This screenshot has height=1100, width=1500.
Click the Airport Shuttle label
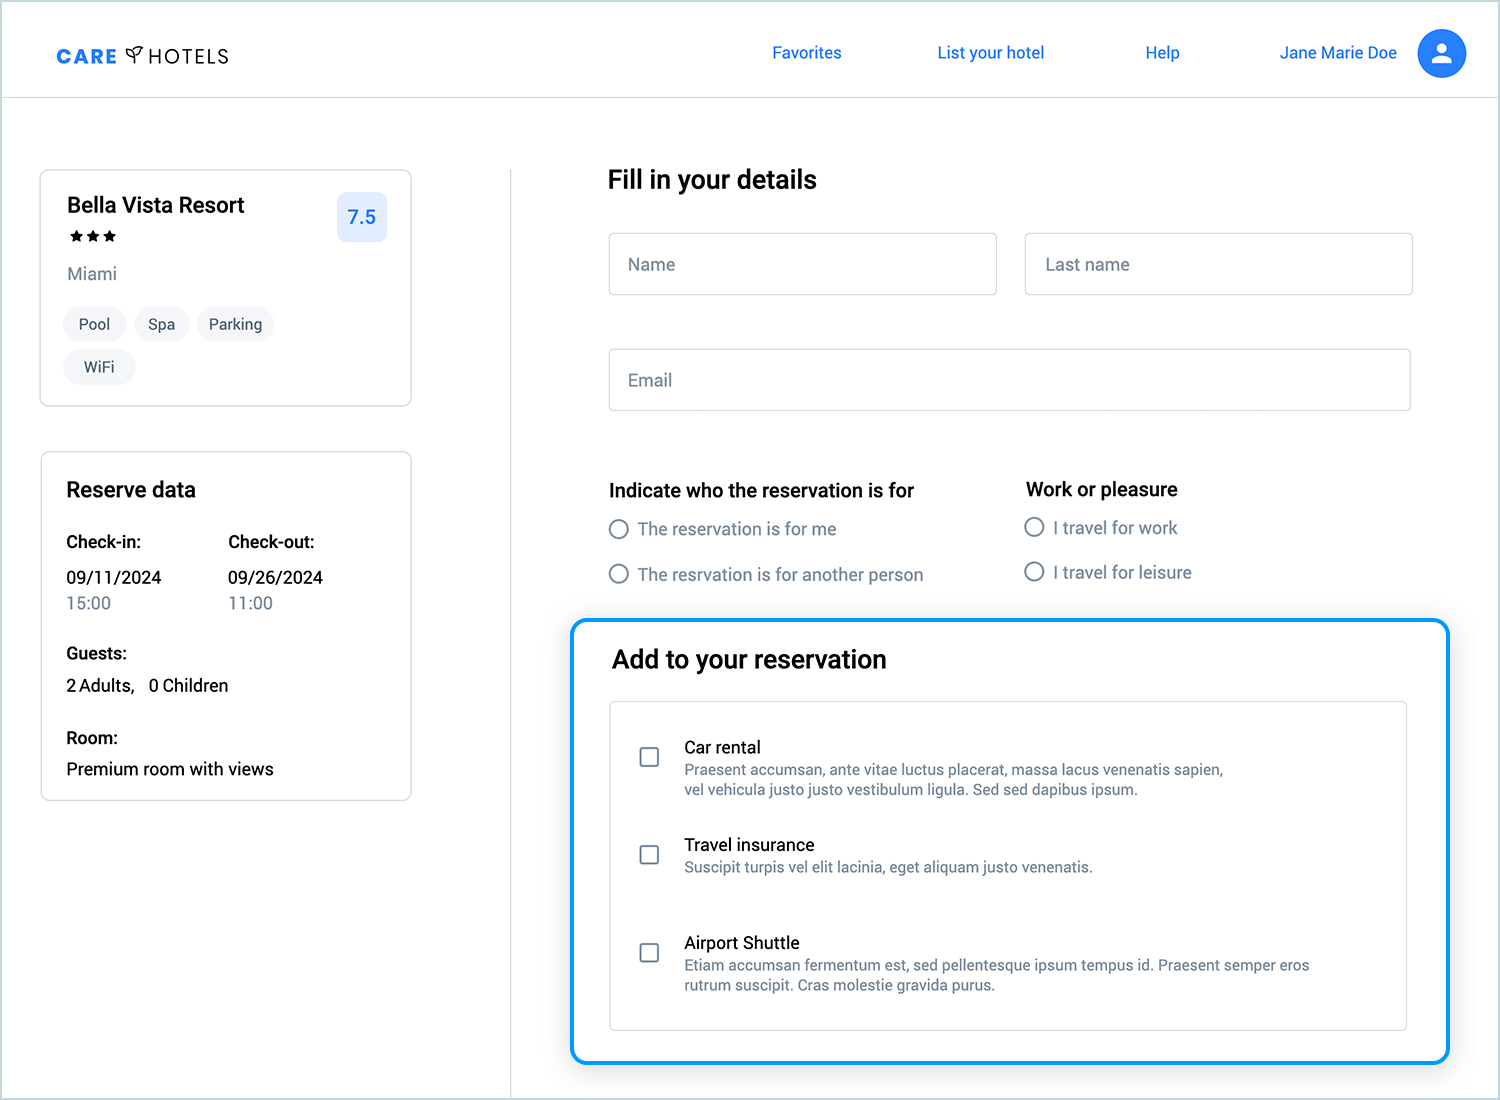742,943
